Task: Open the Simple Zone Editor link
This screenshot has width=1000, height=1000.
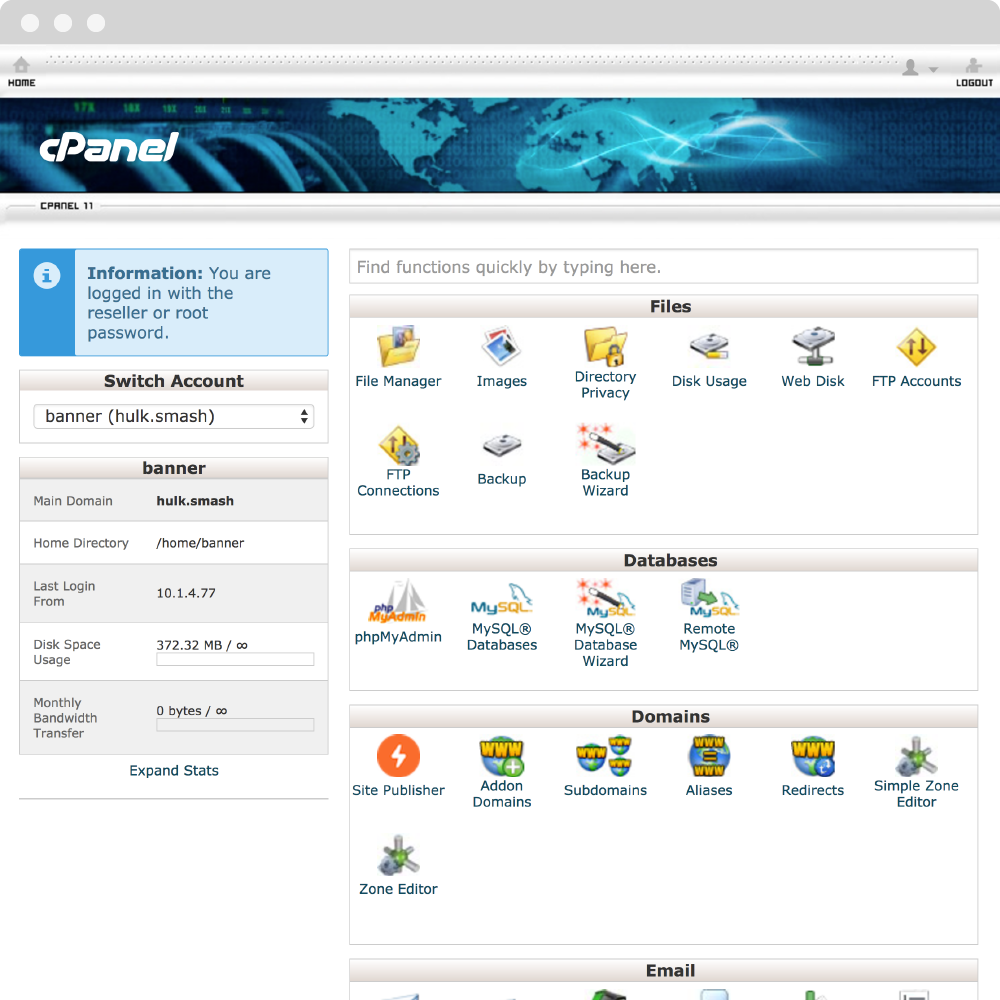Action: 916,794
